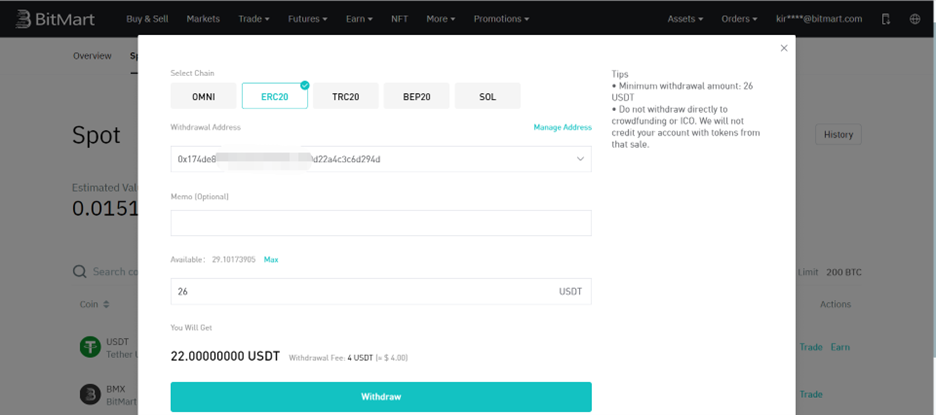Select the BEP20 chain
This screenshot has height=415, width=936.
pos(417,96)
